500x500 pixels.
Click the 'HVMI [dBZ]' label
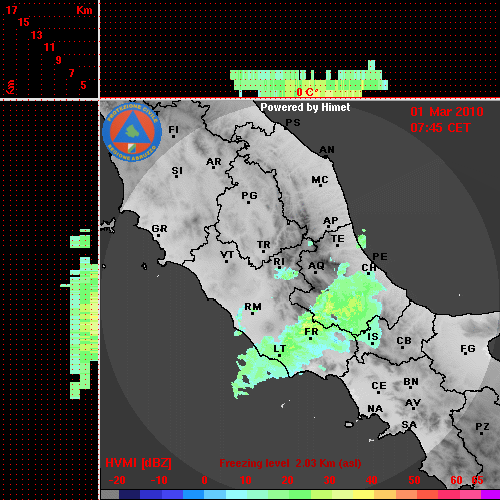138,463
